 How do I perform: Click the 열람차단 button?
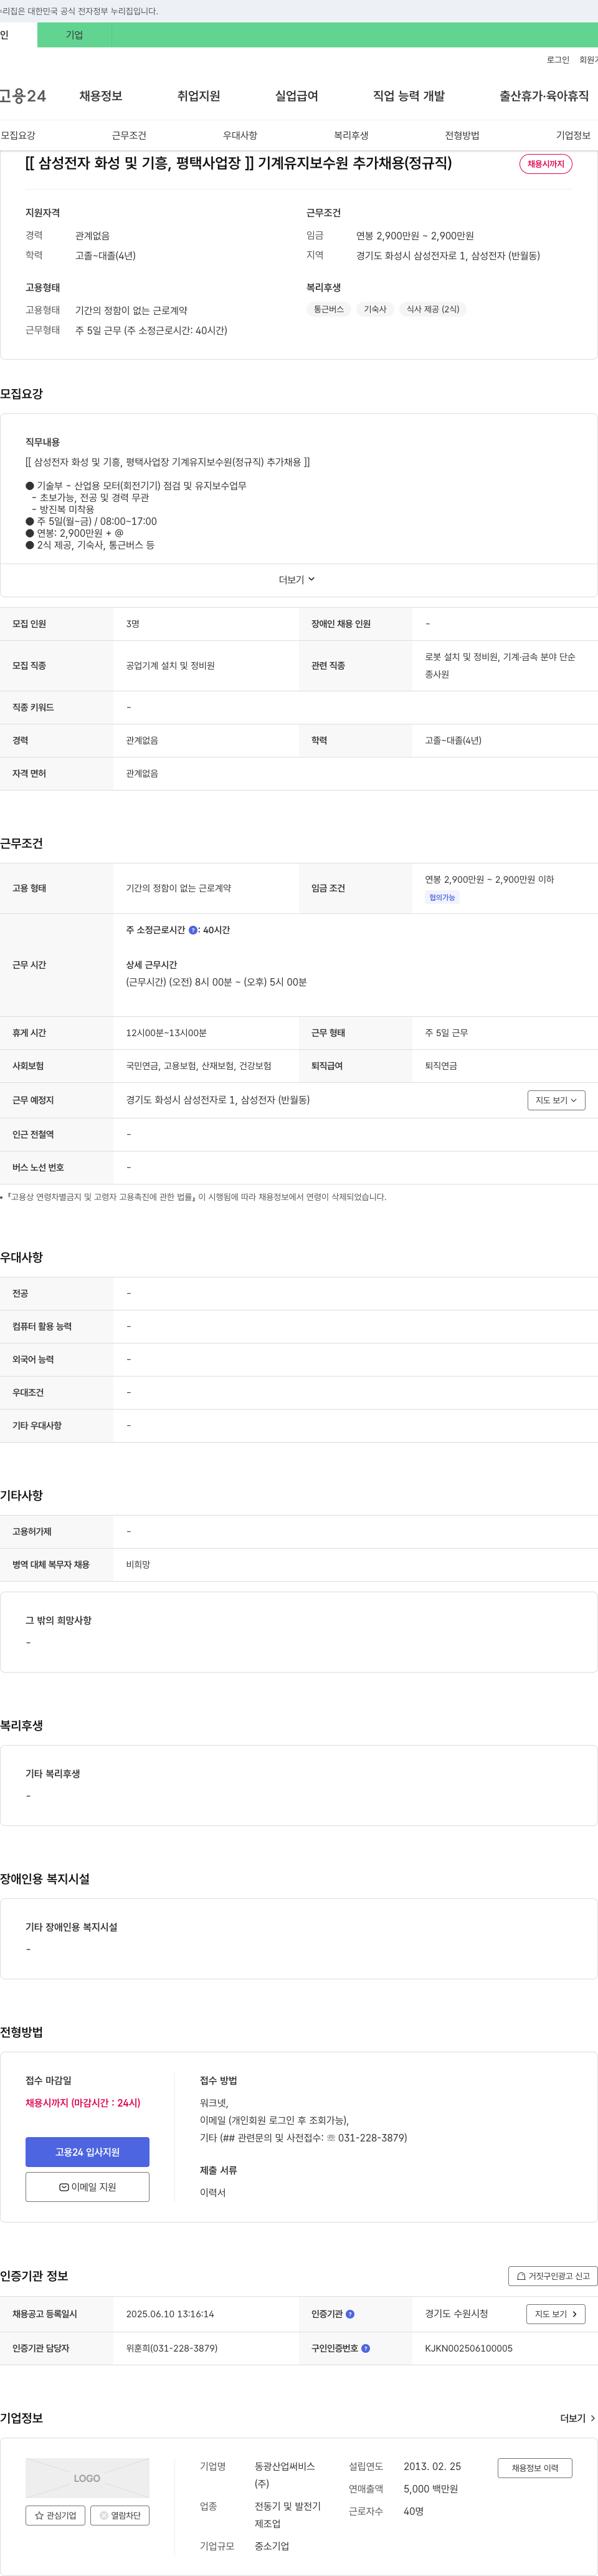[119, 2515]
